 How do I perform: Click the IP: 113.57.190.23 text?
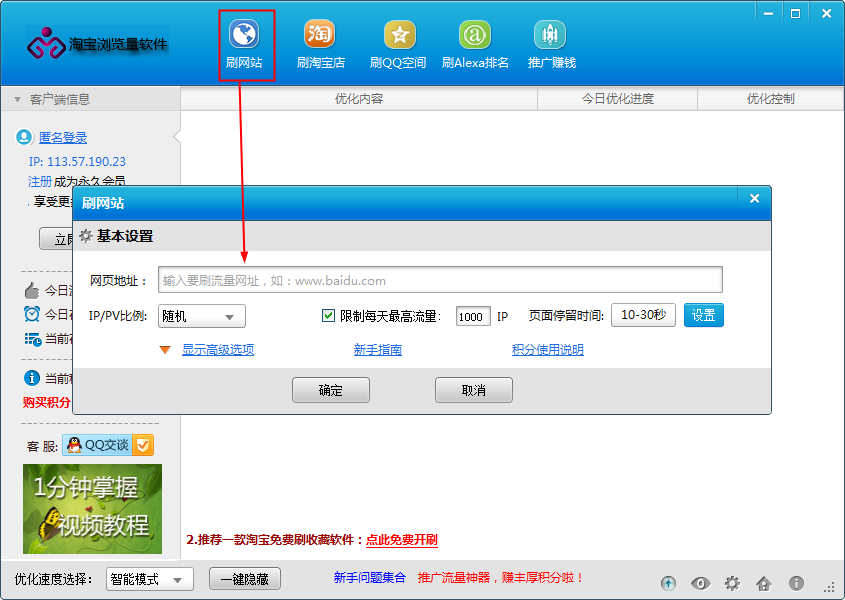click(77, 162)
